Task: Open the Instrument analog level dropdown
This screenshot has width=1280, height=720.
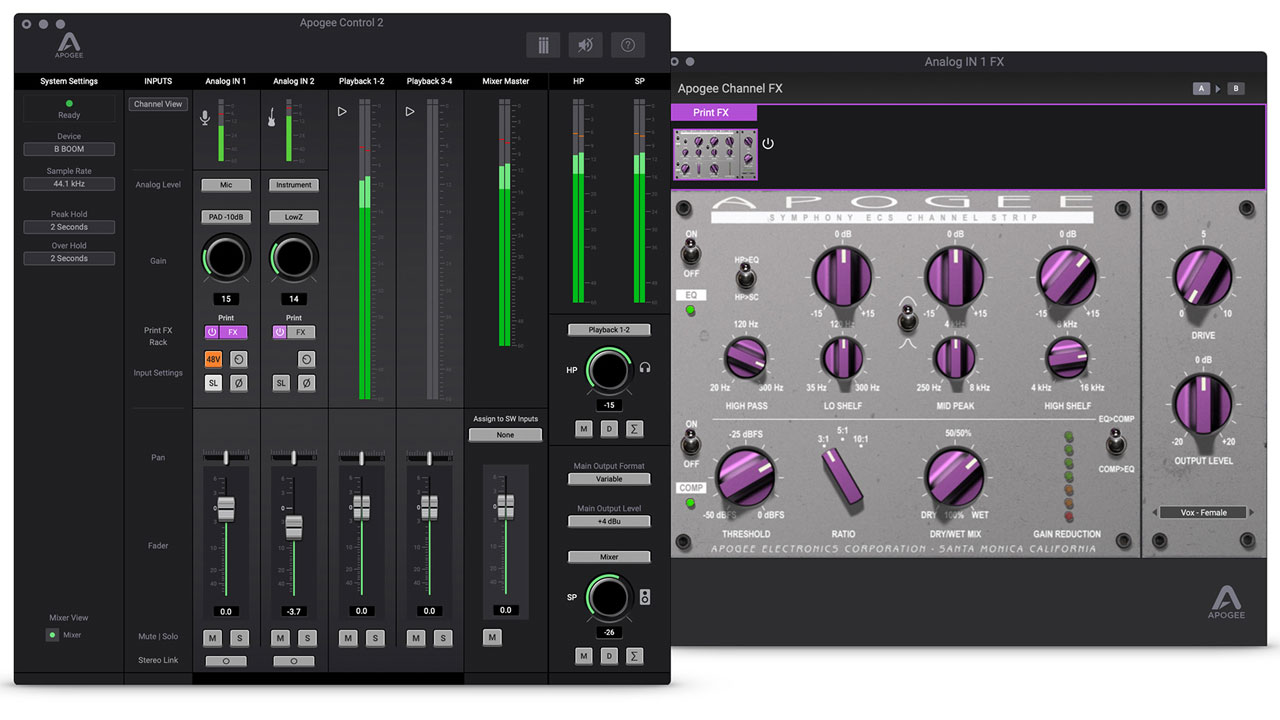Action: click(x=294, y=185)
